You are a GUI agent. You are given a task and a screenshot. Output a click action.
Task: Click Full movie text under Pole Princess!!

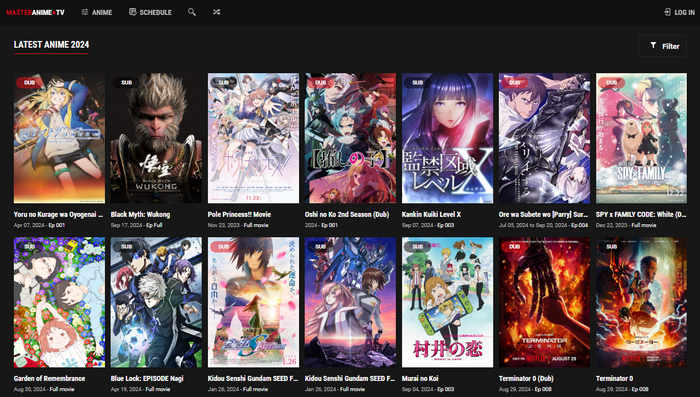click(x=256, y=226)
